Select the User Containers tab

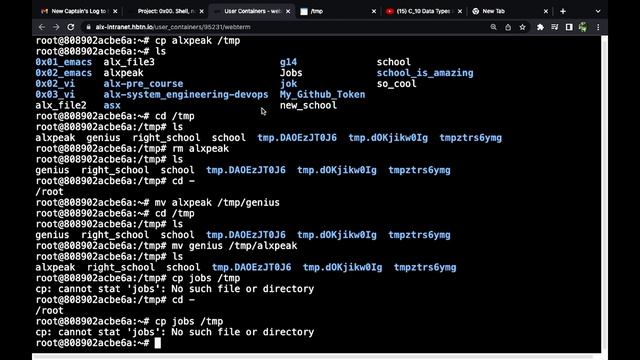[252, 11]
